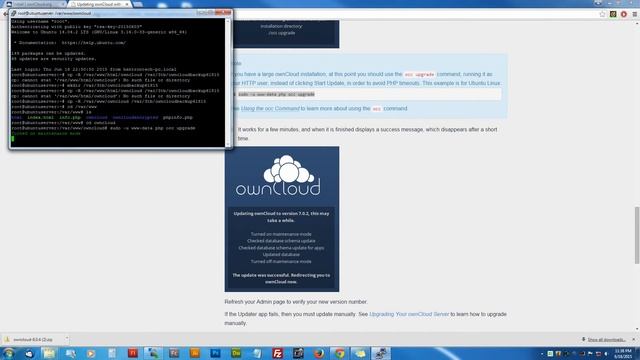Switch to the first background browser tab
Image resolution: width=640 pixels, height=360 pixels.
coord(35,4)
